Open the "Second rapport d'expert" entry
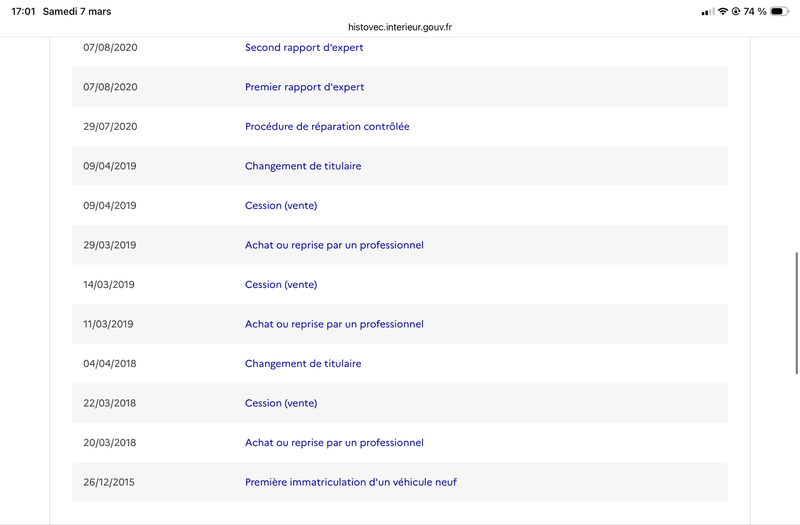The height and width of the screenshot is (525, 800). [x=304, y=47]
